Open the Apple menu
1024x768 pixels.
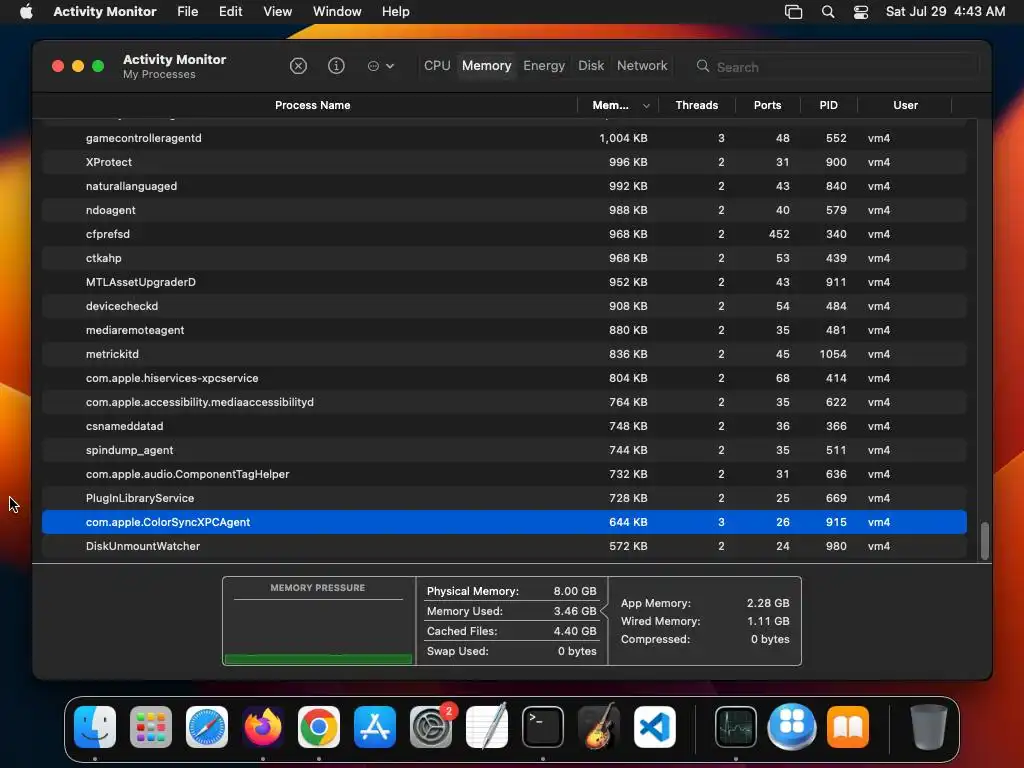pyautogui.click(x=26, y=12)
